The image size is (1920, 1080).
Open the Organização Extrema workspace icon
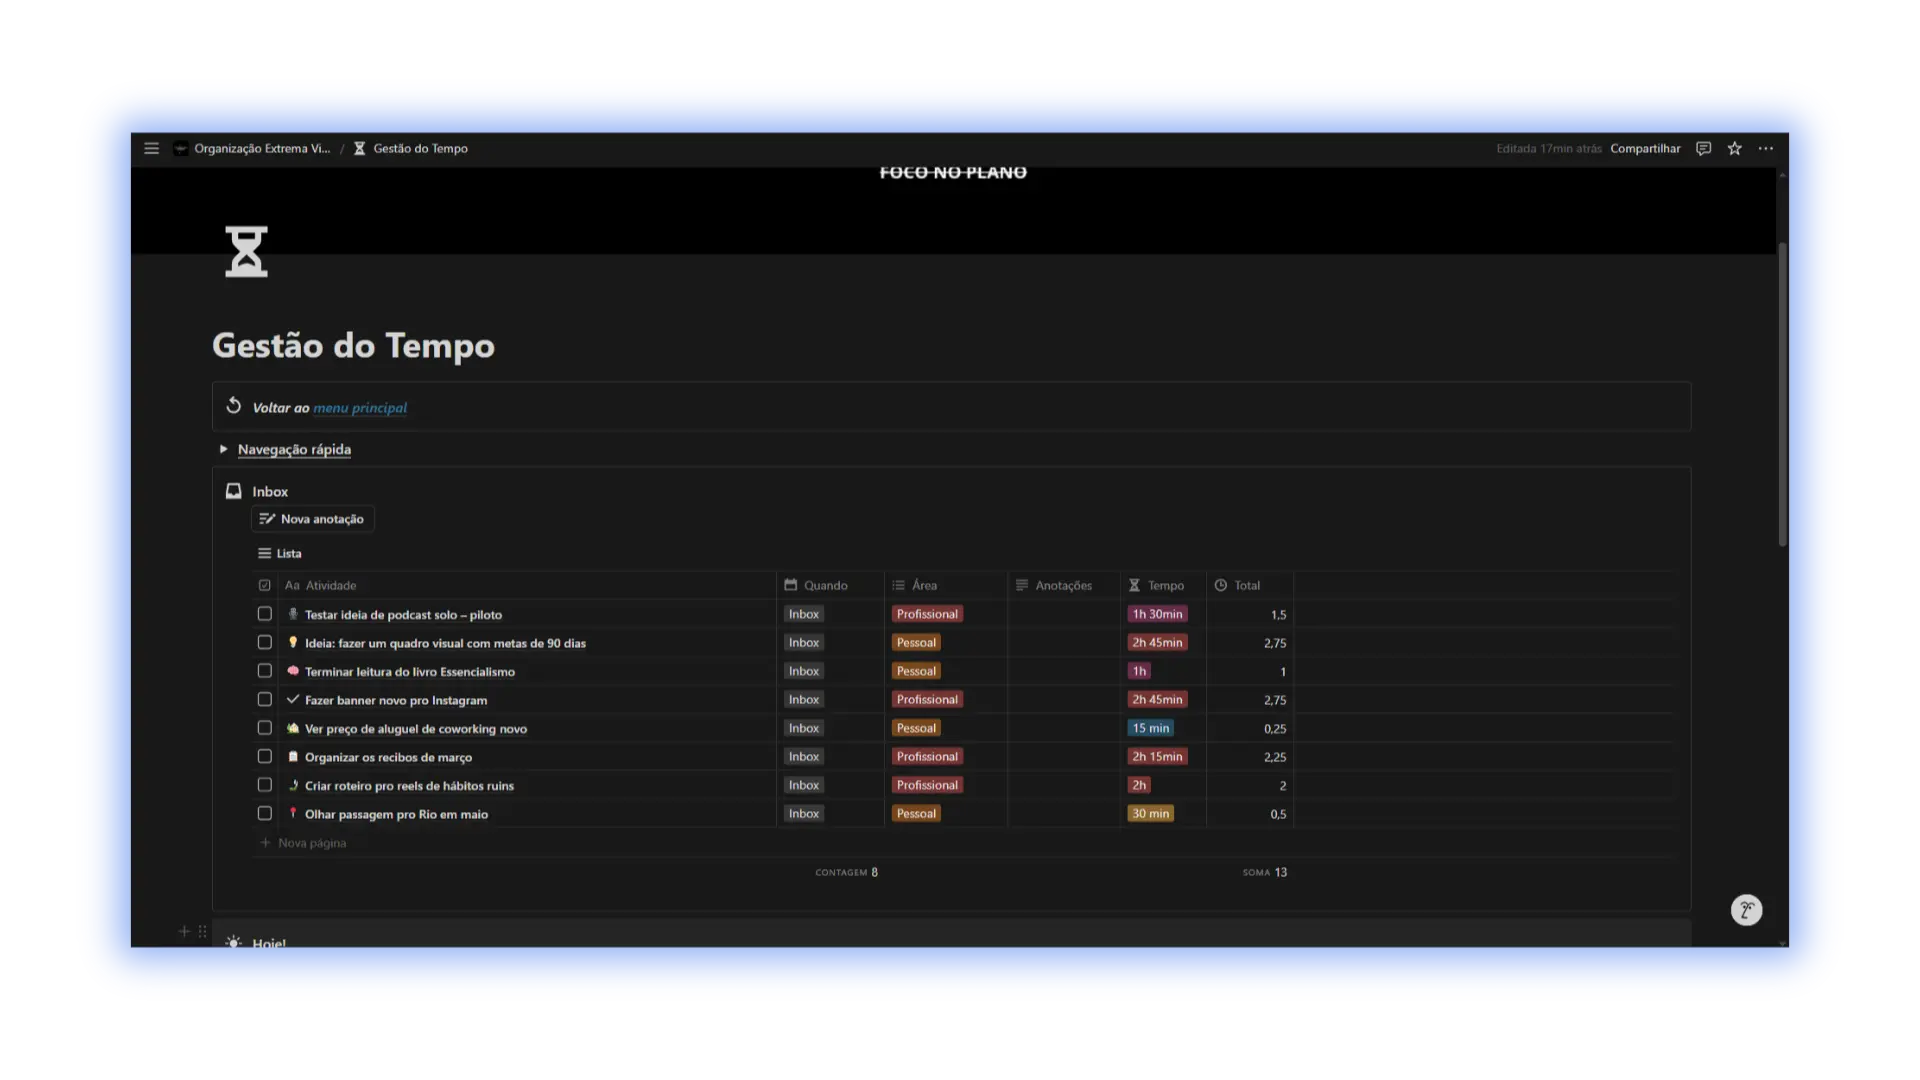point(180,148)
